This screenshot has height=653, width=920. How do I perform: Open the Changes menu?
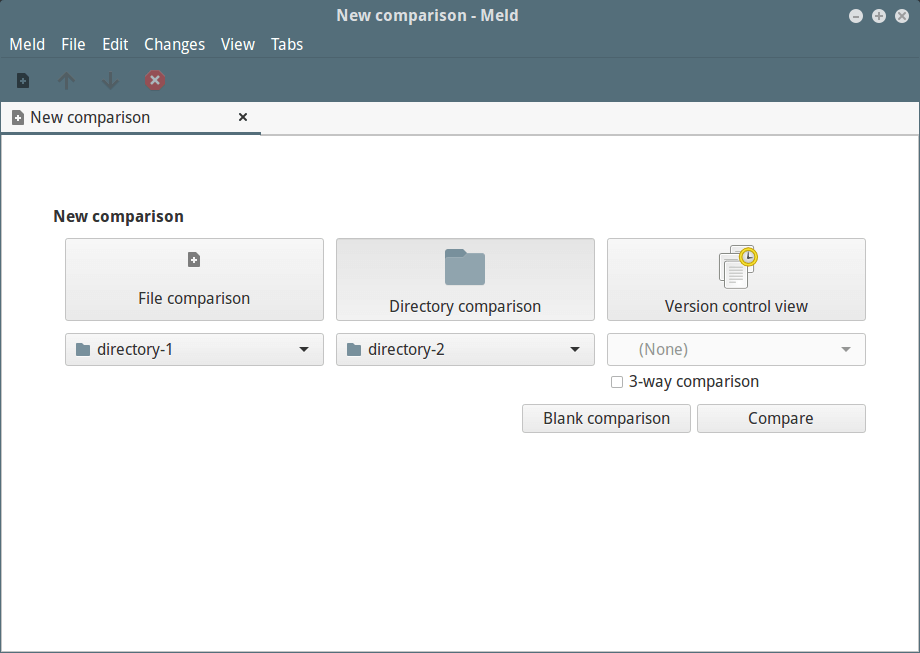(174, 44)
